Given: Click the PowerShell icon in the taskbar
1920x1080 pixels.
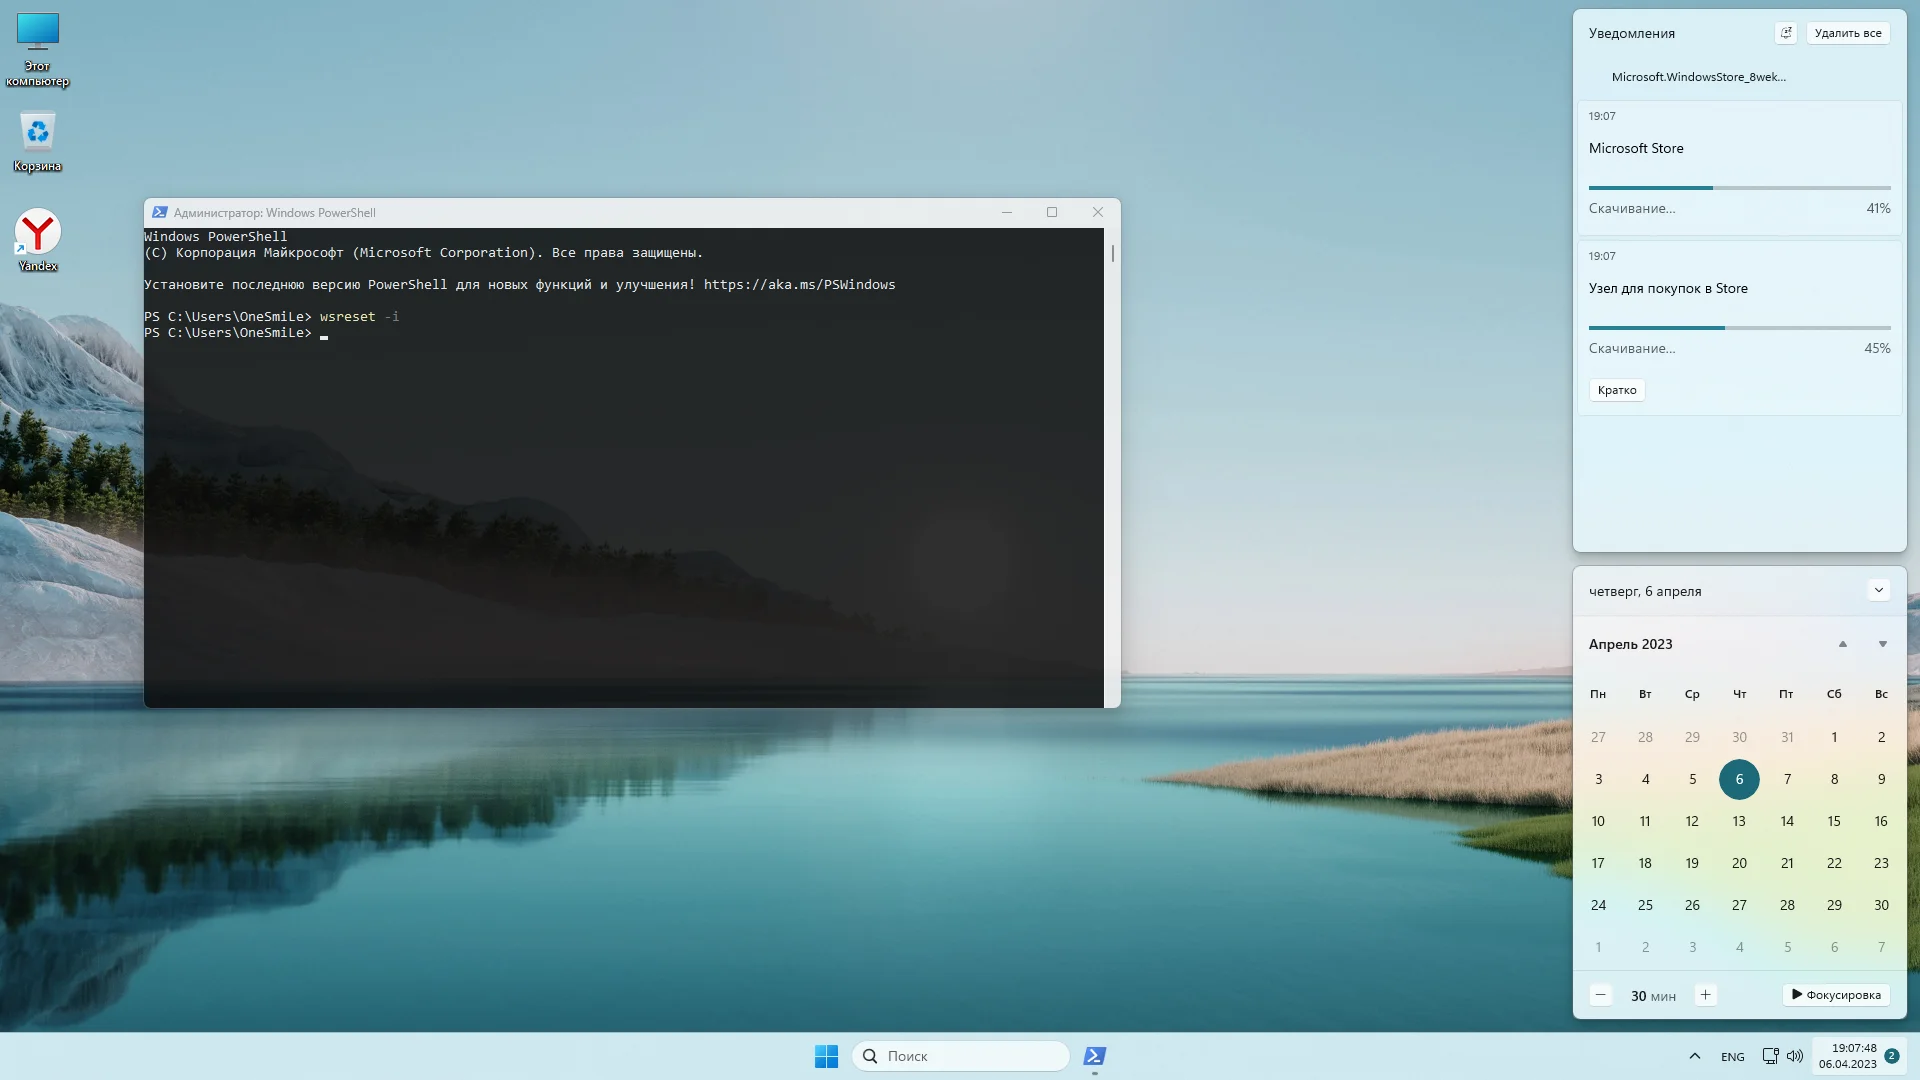Looking at the screenshot, I should coord(1095,1056).
